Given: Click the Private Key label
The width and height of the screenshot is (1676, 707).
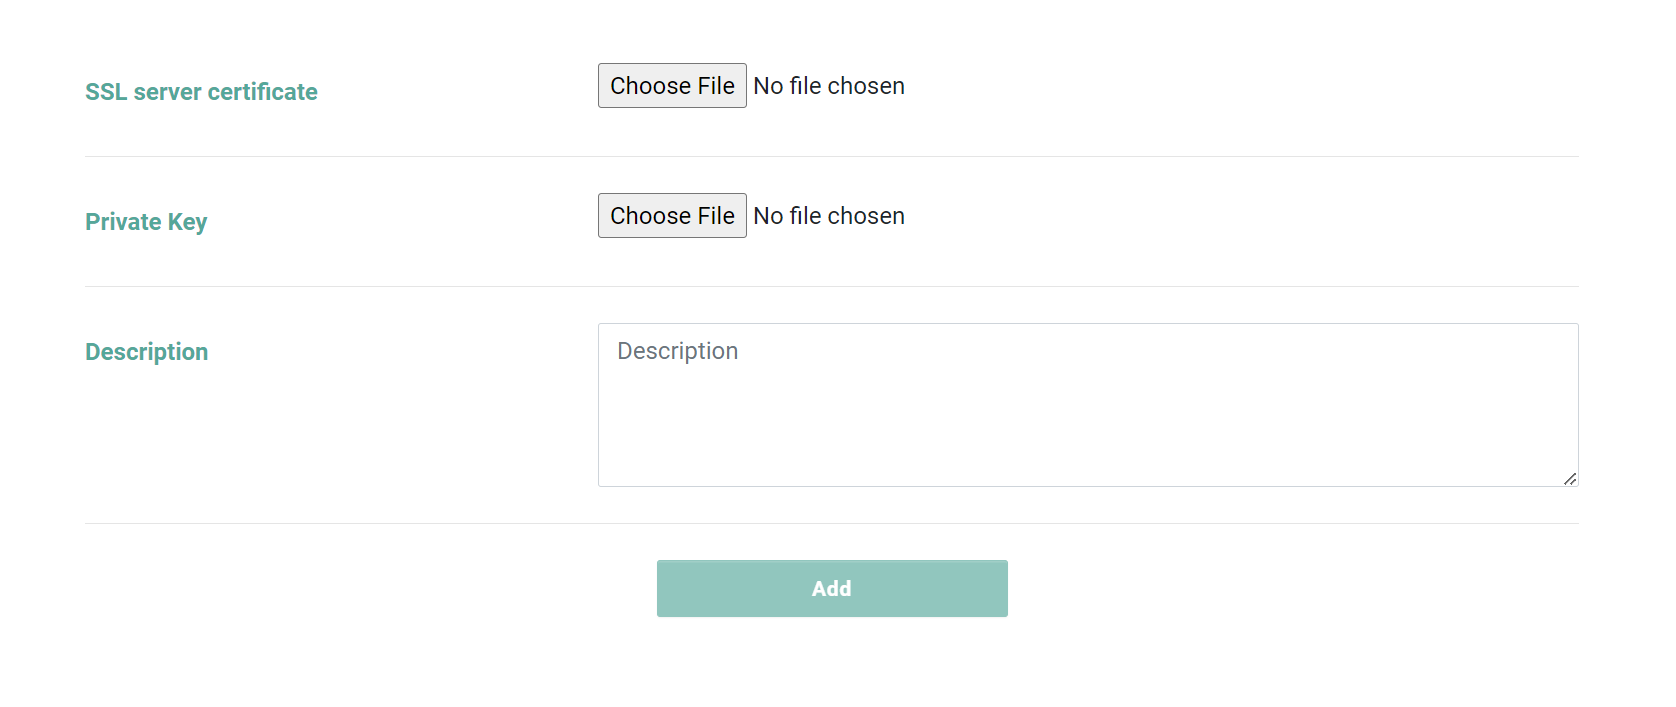Looking at the screenshot, I should point(146,222).
